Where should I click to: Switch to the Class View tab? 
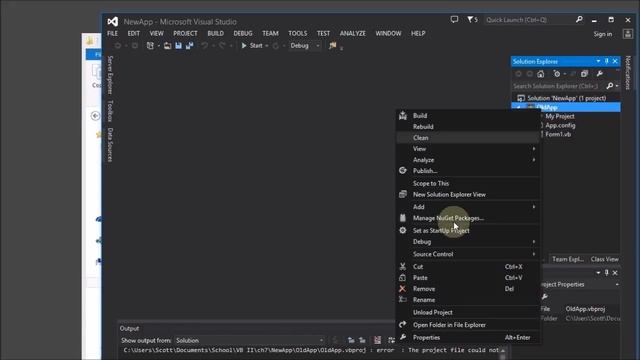(x=604, y=259)
